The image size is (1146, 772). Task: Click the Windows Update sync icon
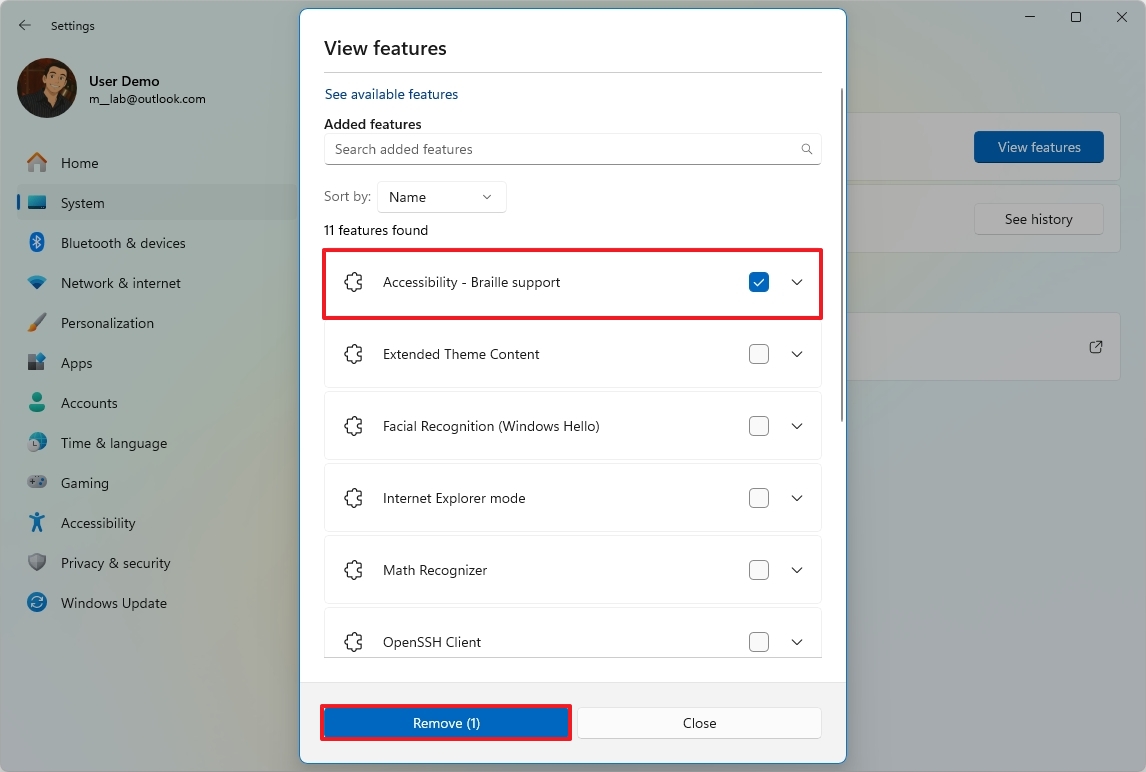tap(37, 603)
